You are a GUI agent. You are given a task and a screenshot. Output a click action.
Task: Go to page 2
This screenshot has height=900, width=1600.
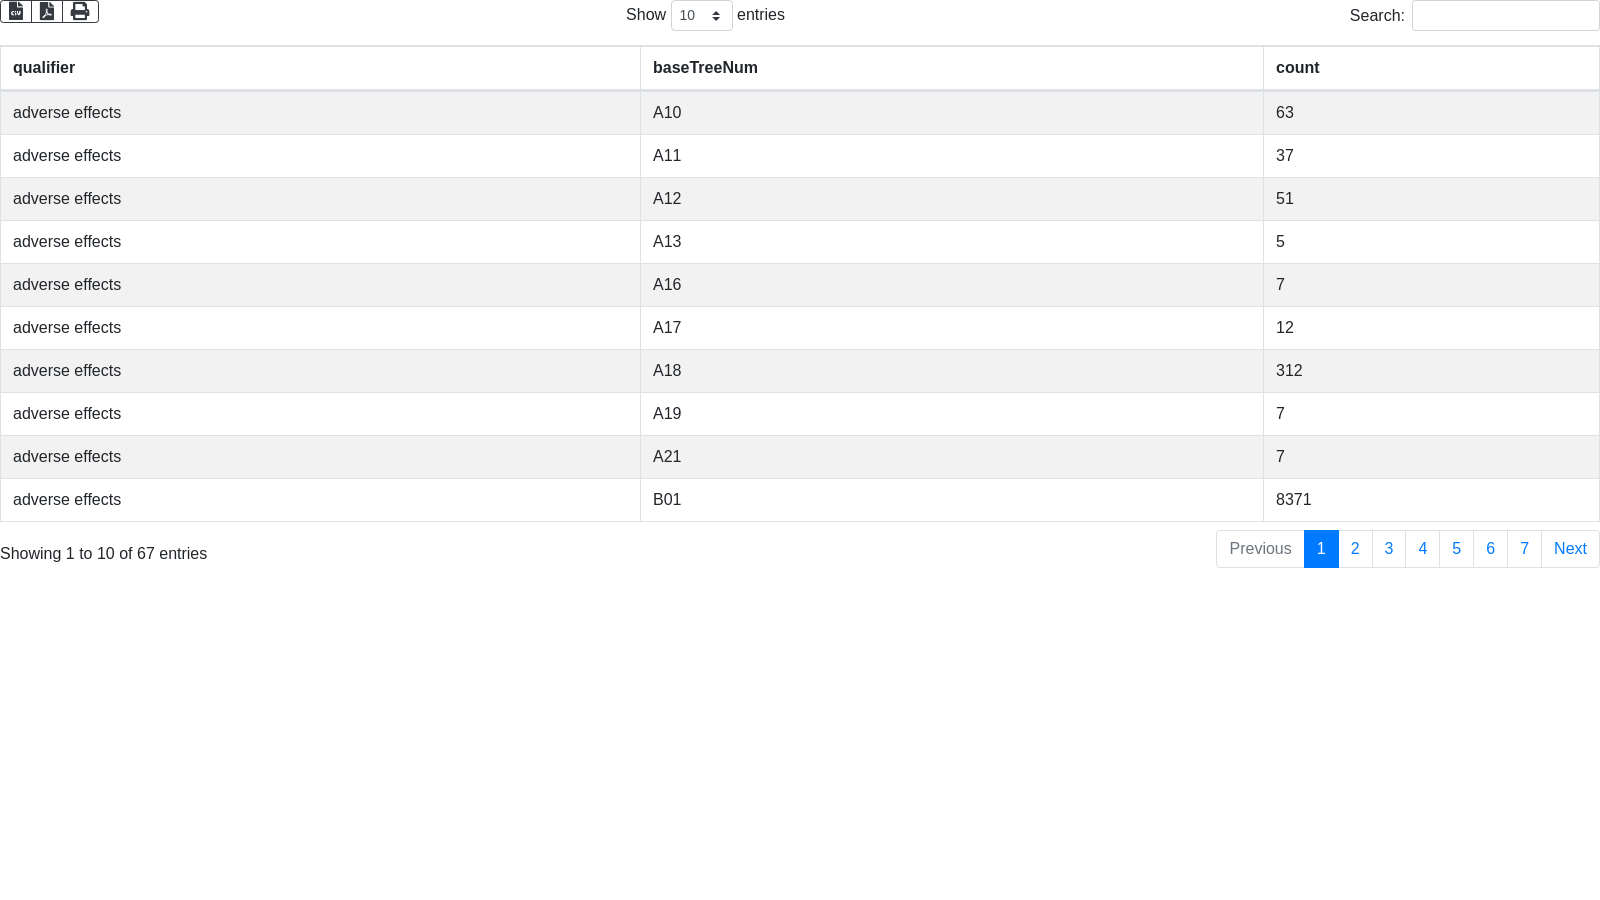[x=1355, y=549]
